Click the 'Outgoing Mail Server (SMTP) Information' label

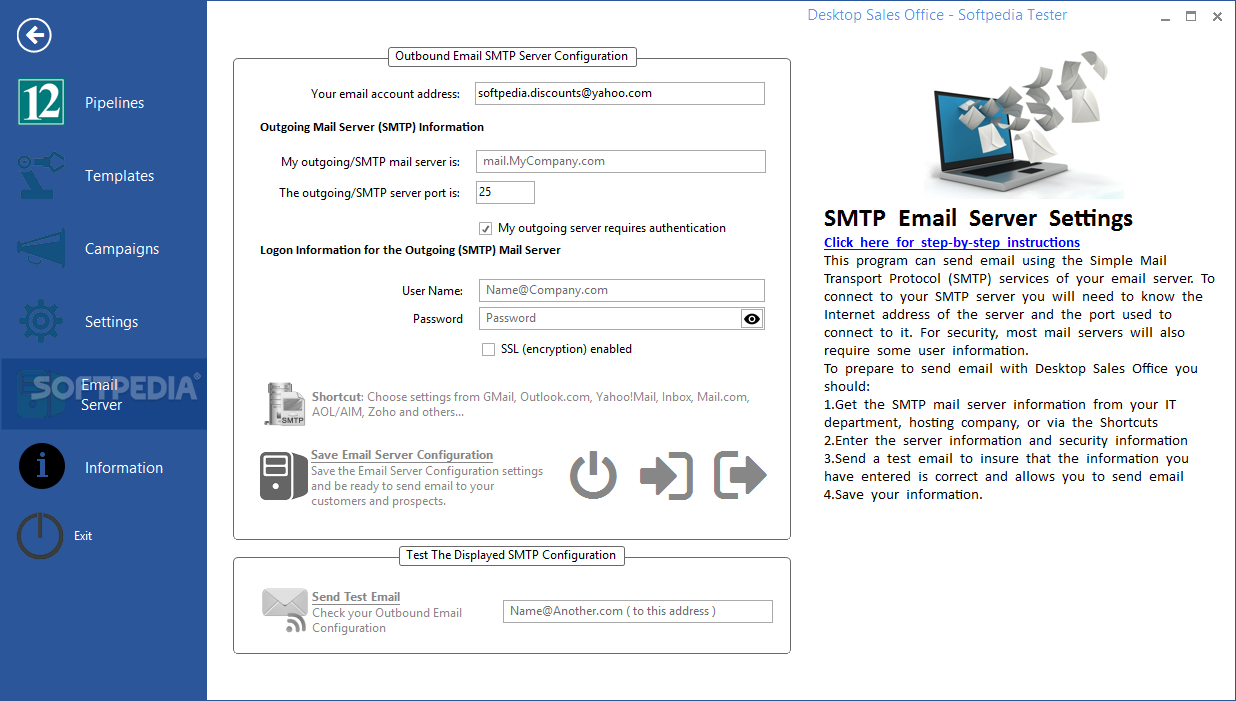coord(372,127)
